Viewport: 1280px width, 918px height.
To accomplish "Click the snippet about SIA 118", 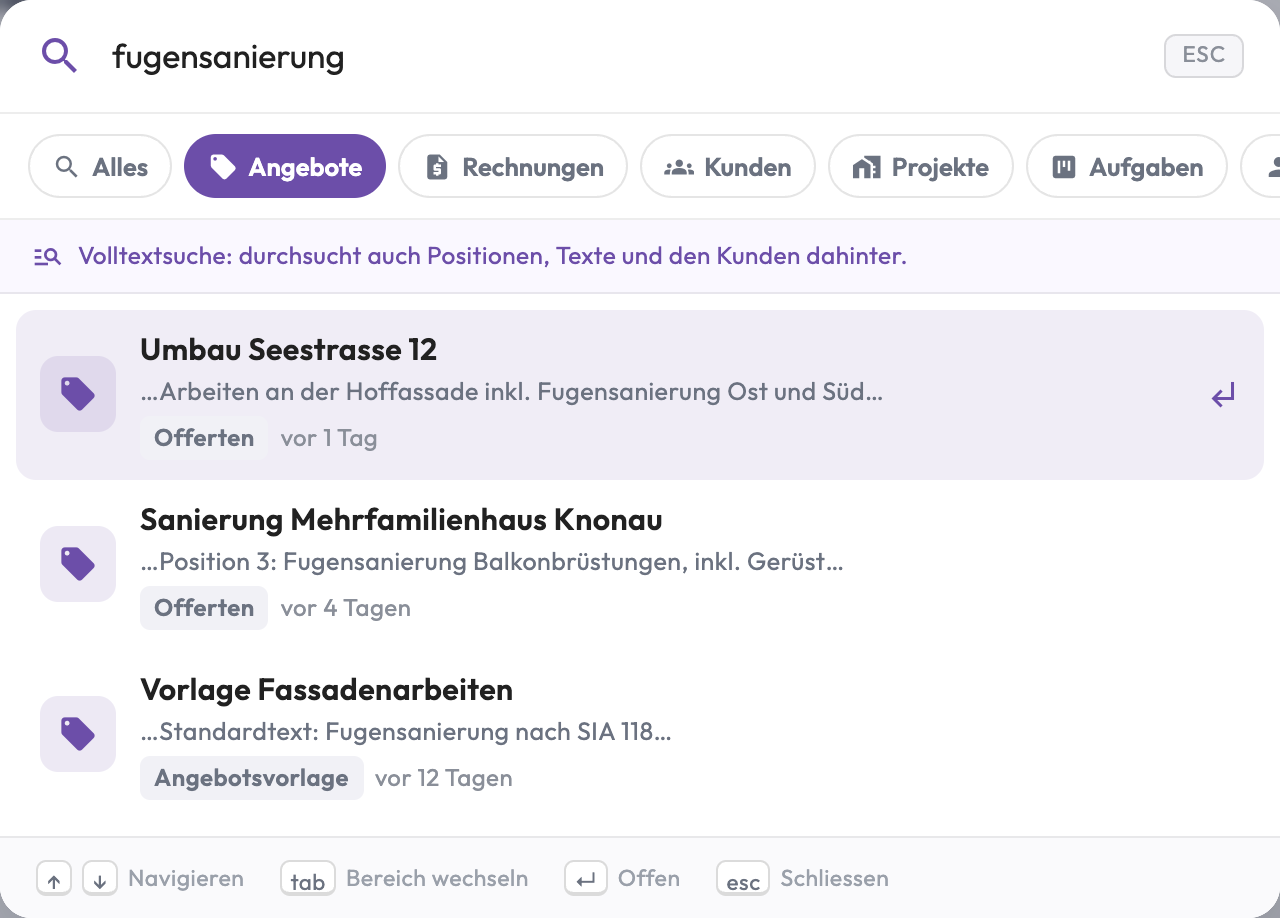I will click(x=405, y=732).
